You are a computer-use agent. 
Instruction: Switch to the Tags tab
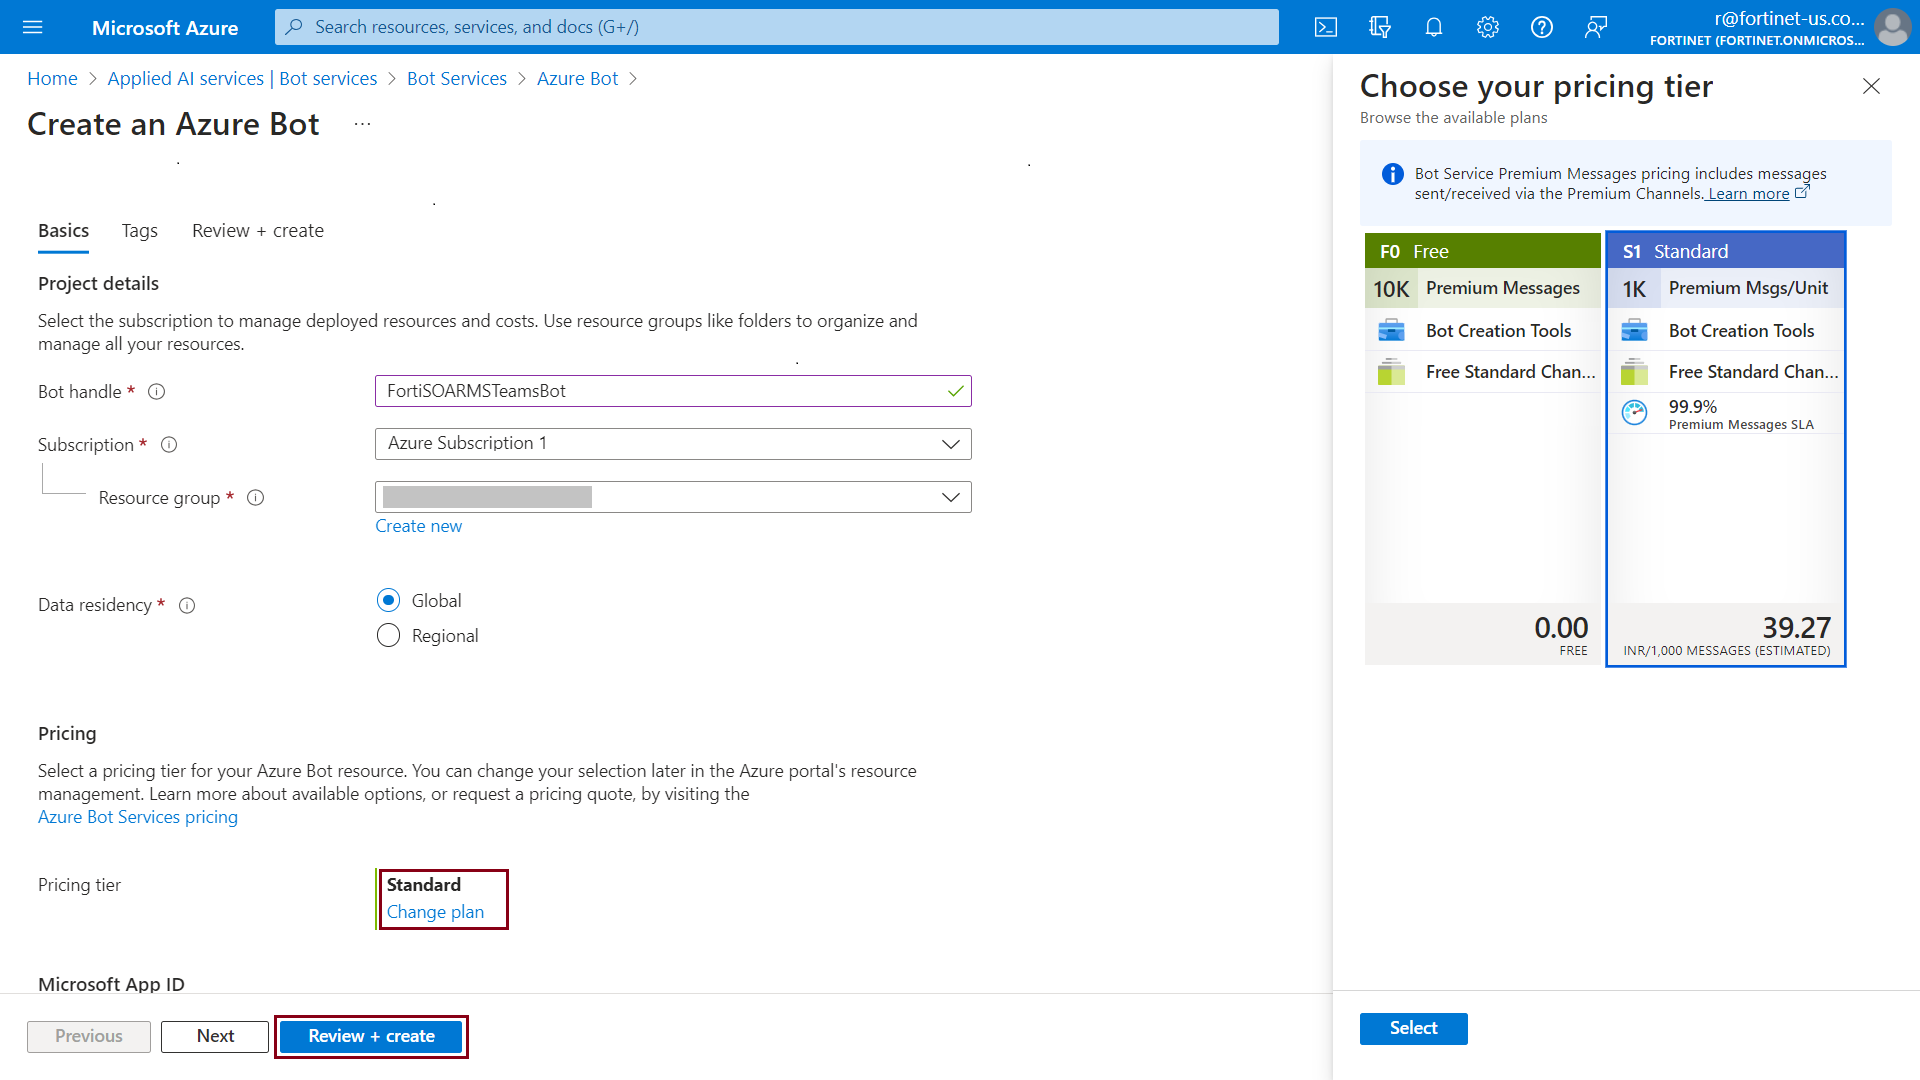139,231
